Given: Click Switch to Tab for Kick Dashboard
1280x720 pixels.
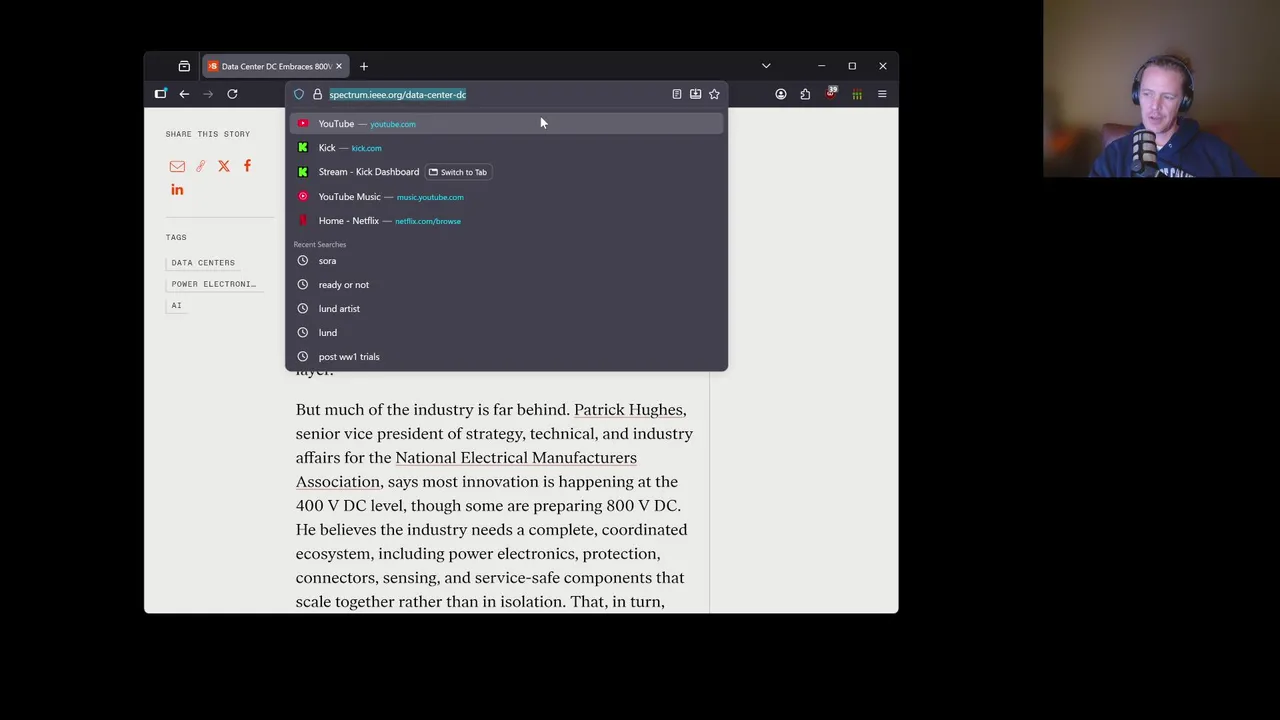Looking at the screenshot, I should 458,172.
